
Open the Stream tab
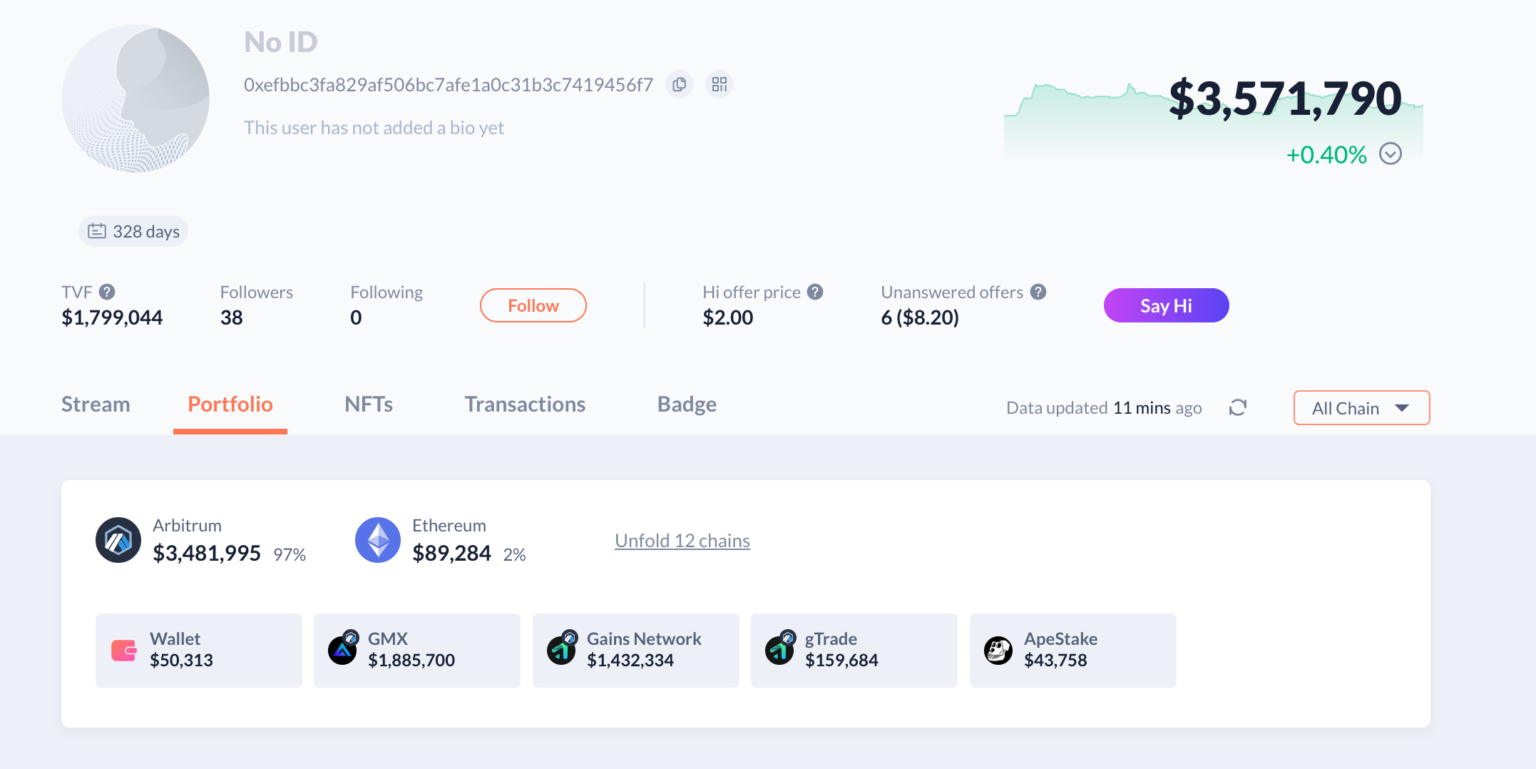click(96, 404)
